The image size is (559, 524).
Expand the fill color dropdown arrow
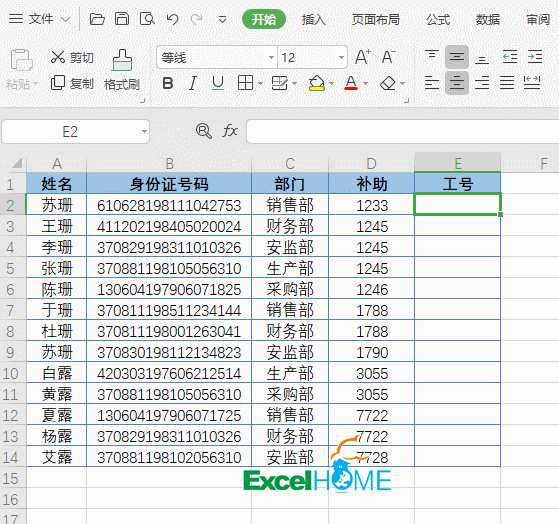332,84
